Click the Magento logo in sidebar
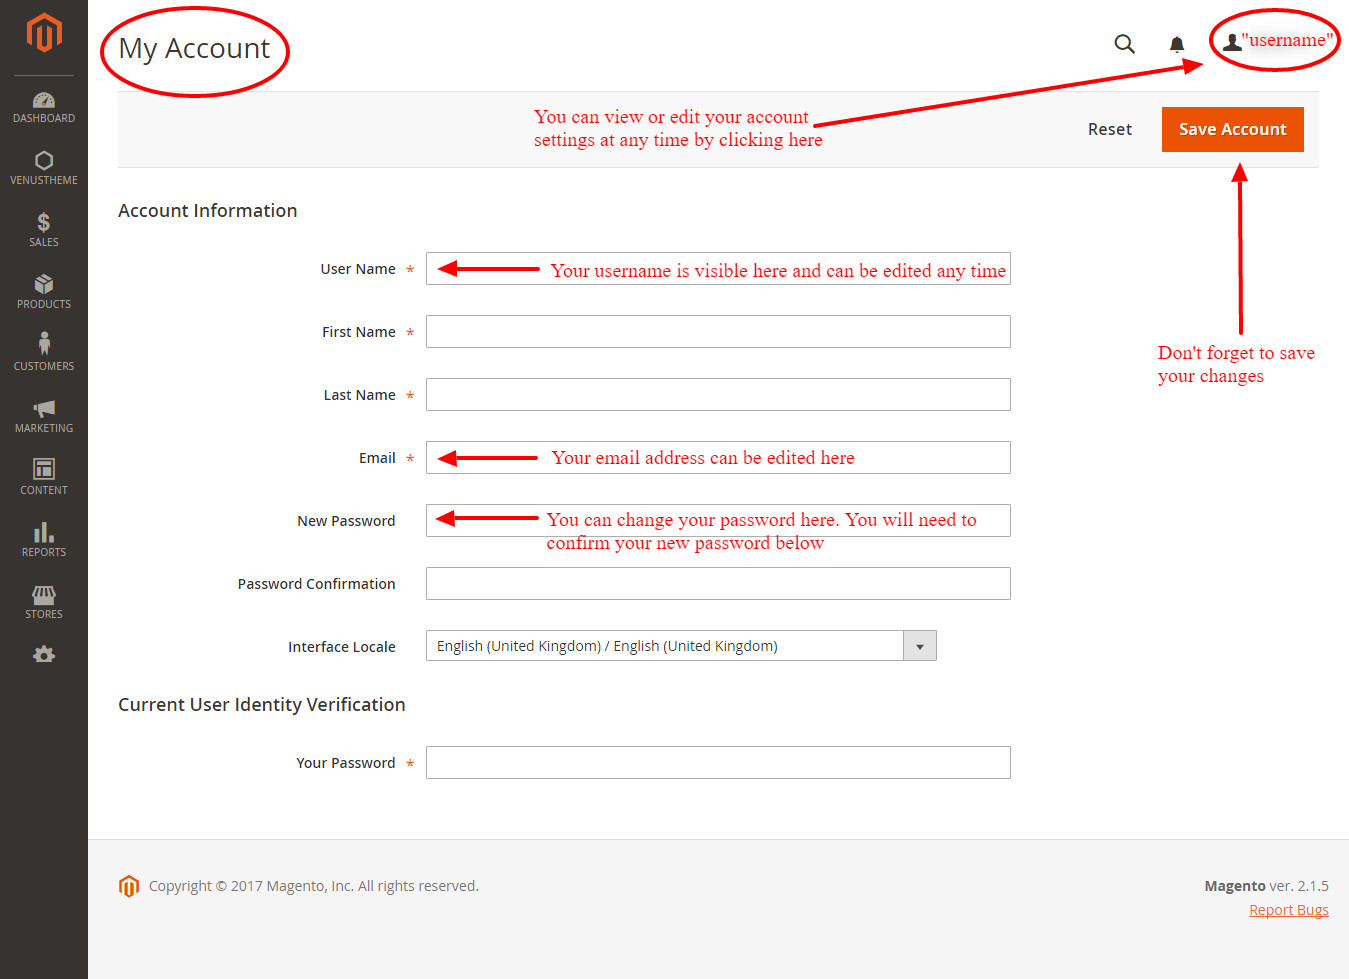The height and width of the screenshot is (979, 1349). (44, 32)
